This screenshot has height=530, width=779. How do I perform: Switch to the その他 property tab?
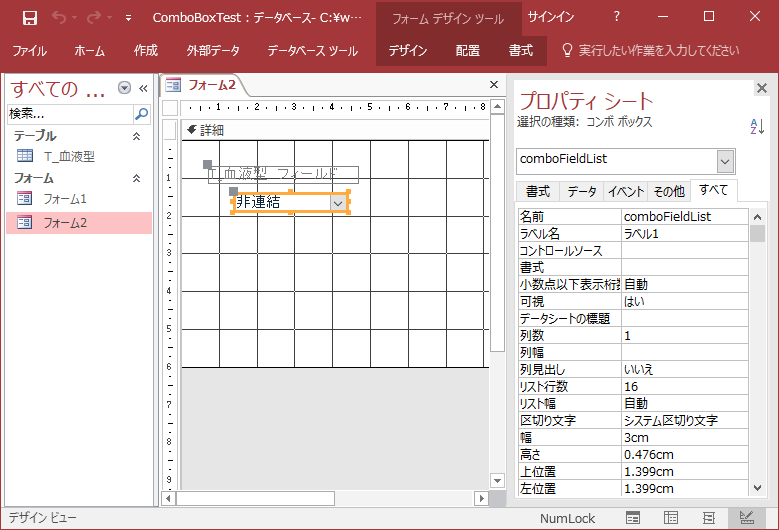click(669, 191)
